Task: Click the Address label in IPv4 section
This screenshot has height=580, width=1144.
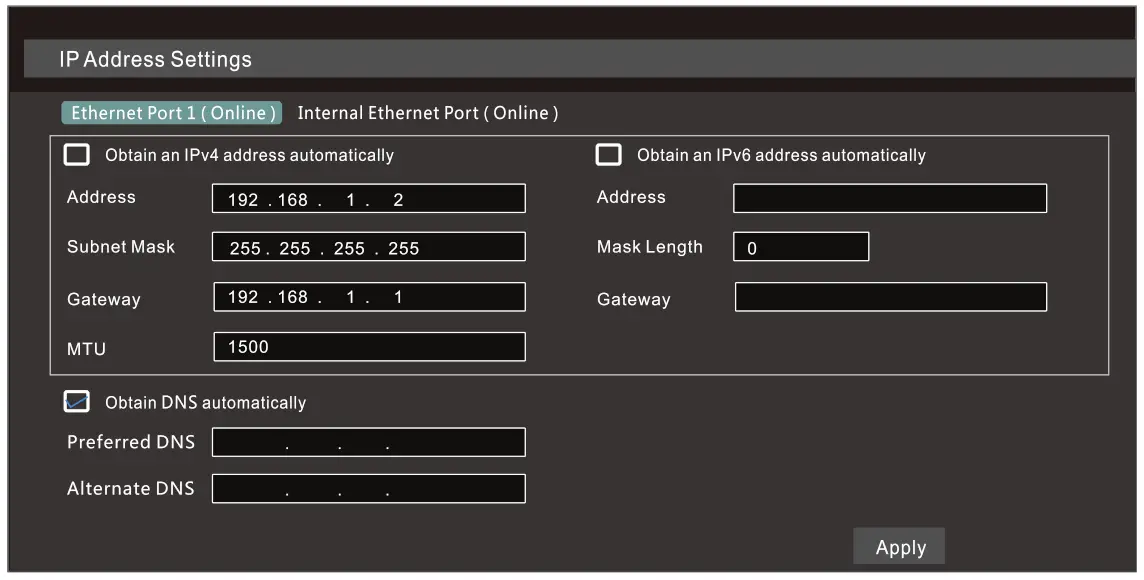Action: point(100,197)
